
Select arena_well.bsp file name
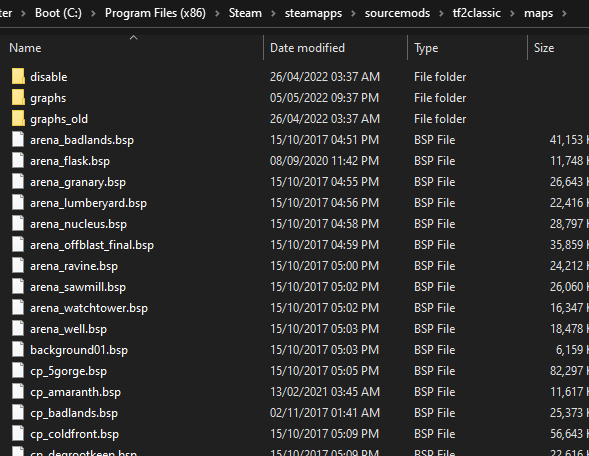point(68,329)
